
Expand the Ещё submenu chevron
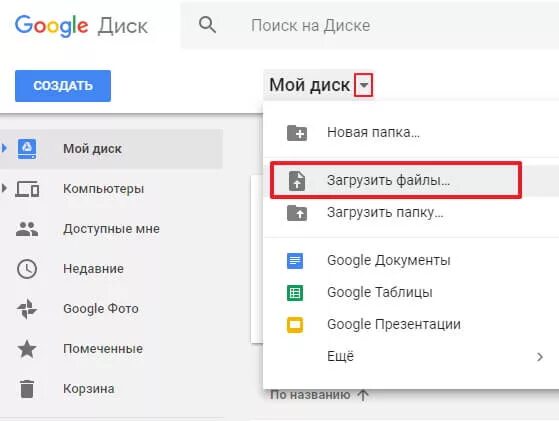540,357
